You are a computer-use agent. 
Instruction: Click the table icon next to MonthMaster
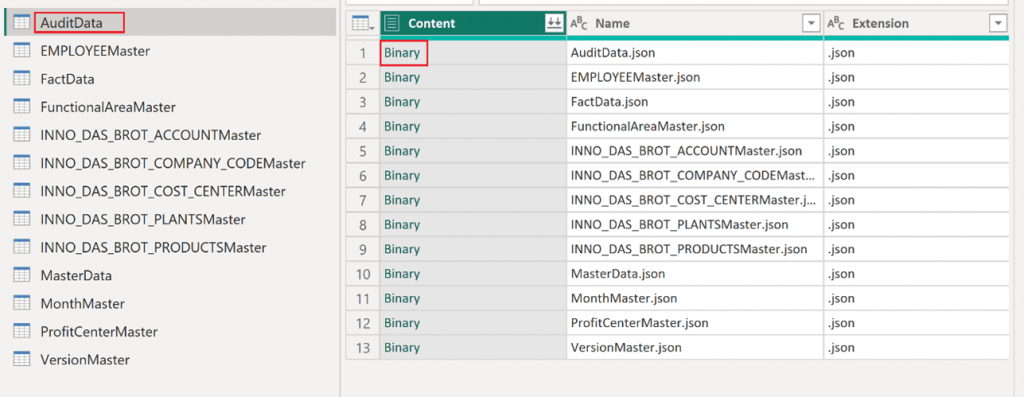tap(22, 304)
